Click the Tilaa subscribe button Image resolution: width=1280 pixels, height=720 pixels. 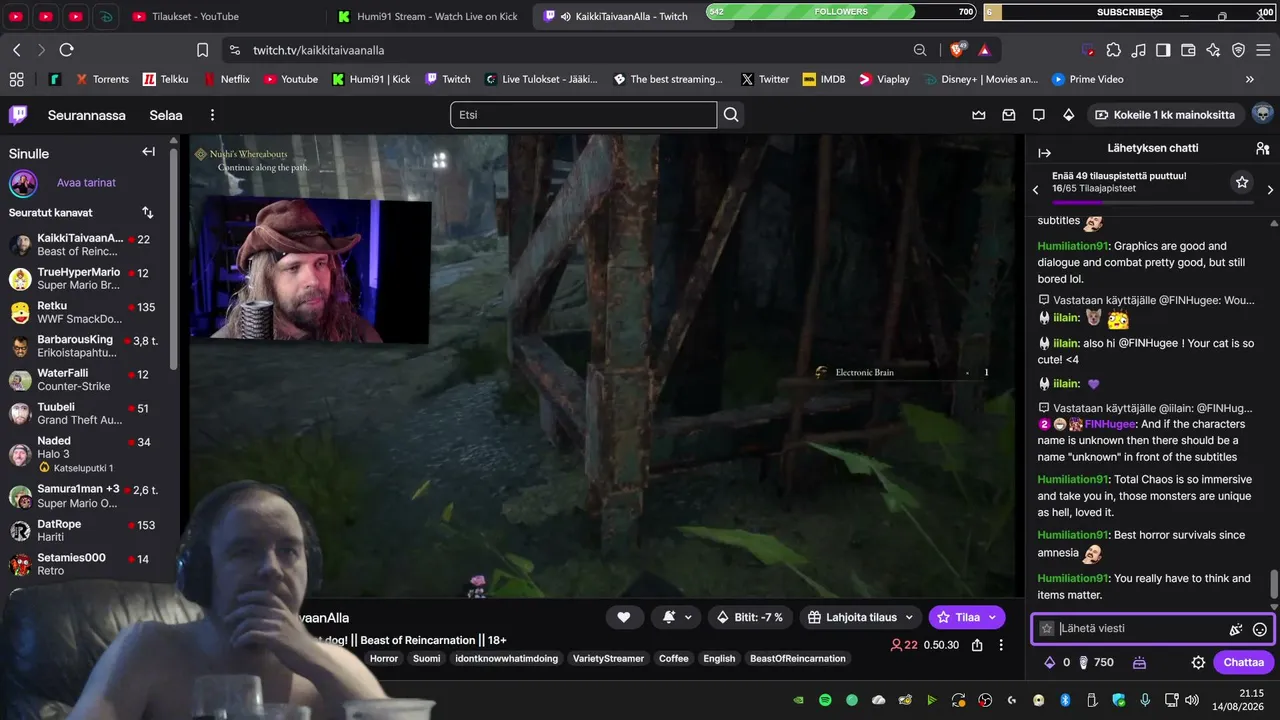tap(967, 617)
